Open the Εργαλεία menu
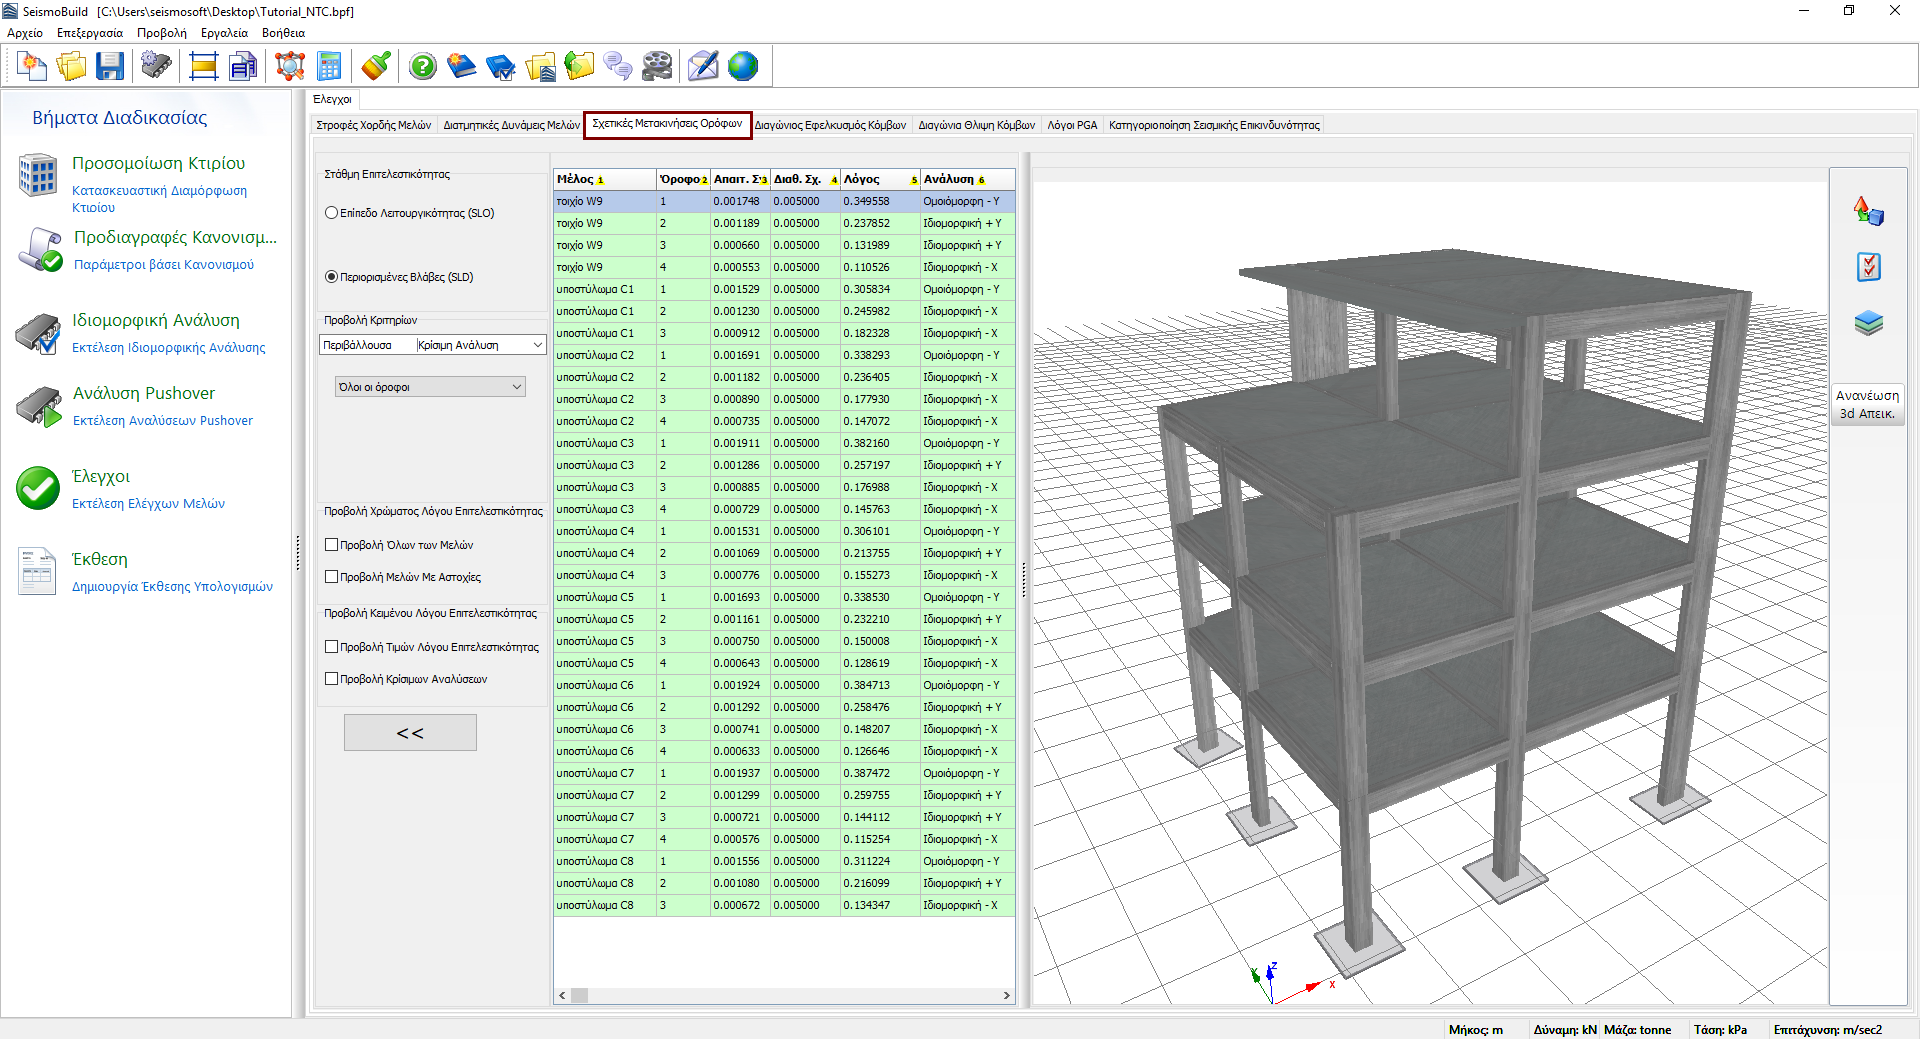Screen dimensions: 1920x1039 [x=224, y=33]
